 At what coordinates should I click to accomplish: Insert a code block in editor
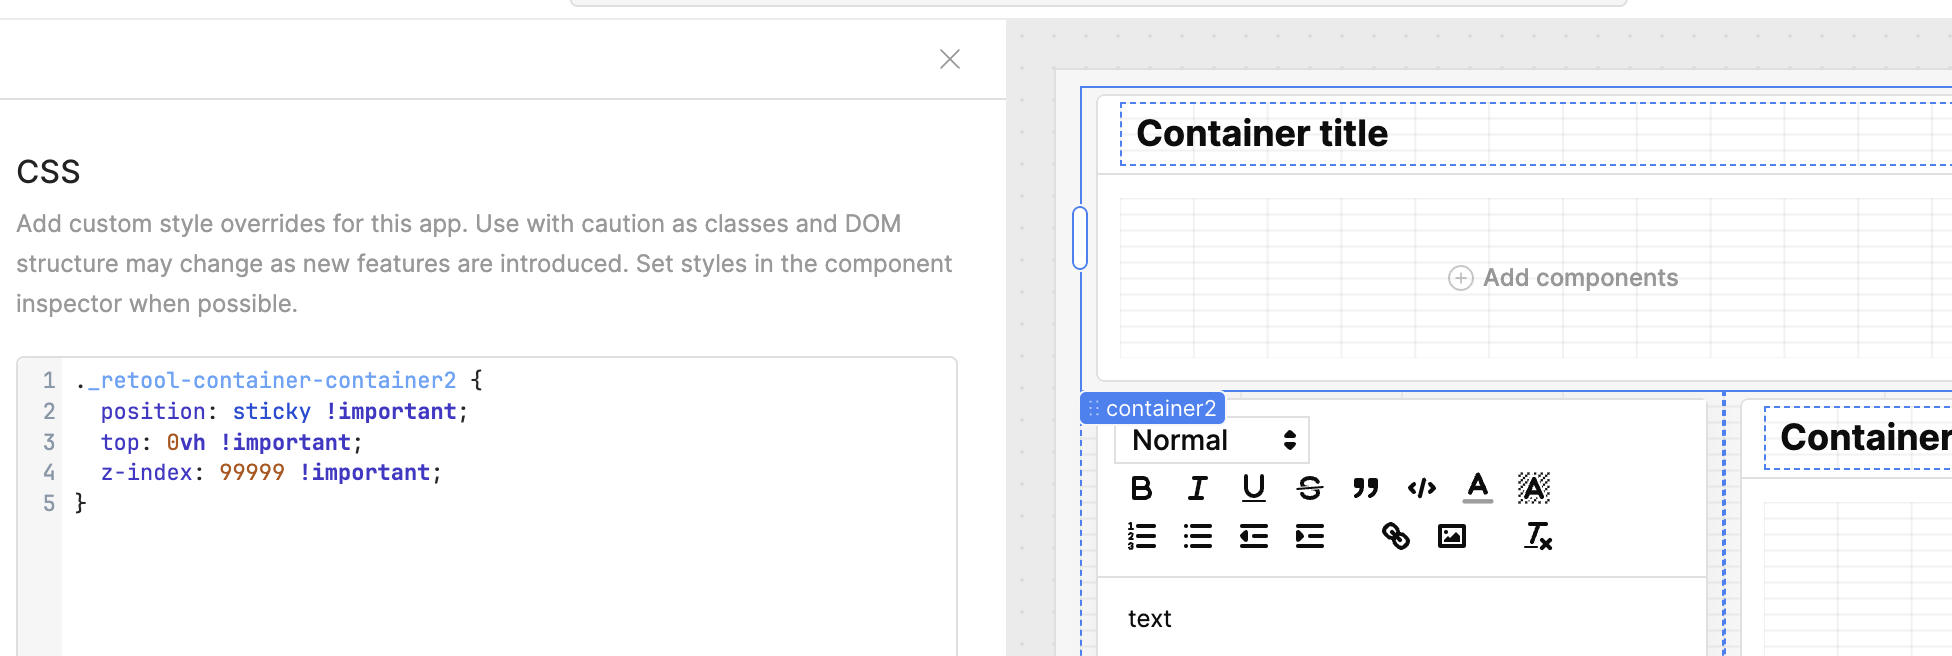(1421, 488)
